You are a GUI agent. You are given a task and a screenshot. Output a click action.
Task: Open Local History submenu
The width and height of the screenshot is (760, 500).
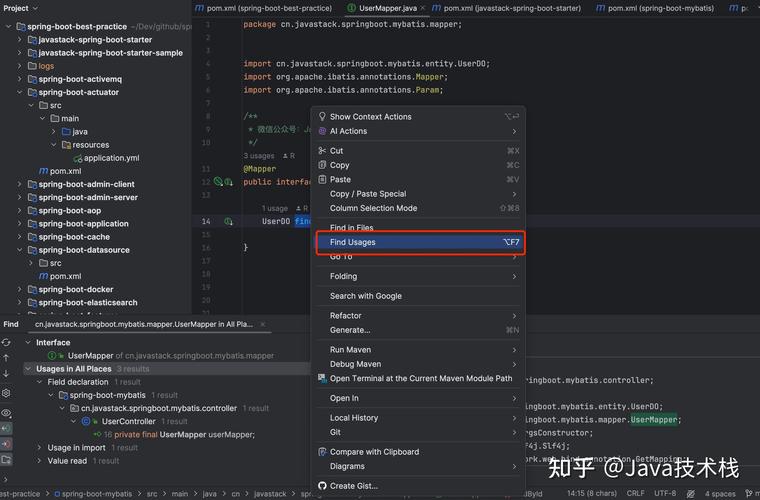click(419, 418)
